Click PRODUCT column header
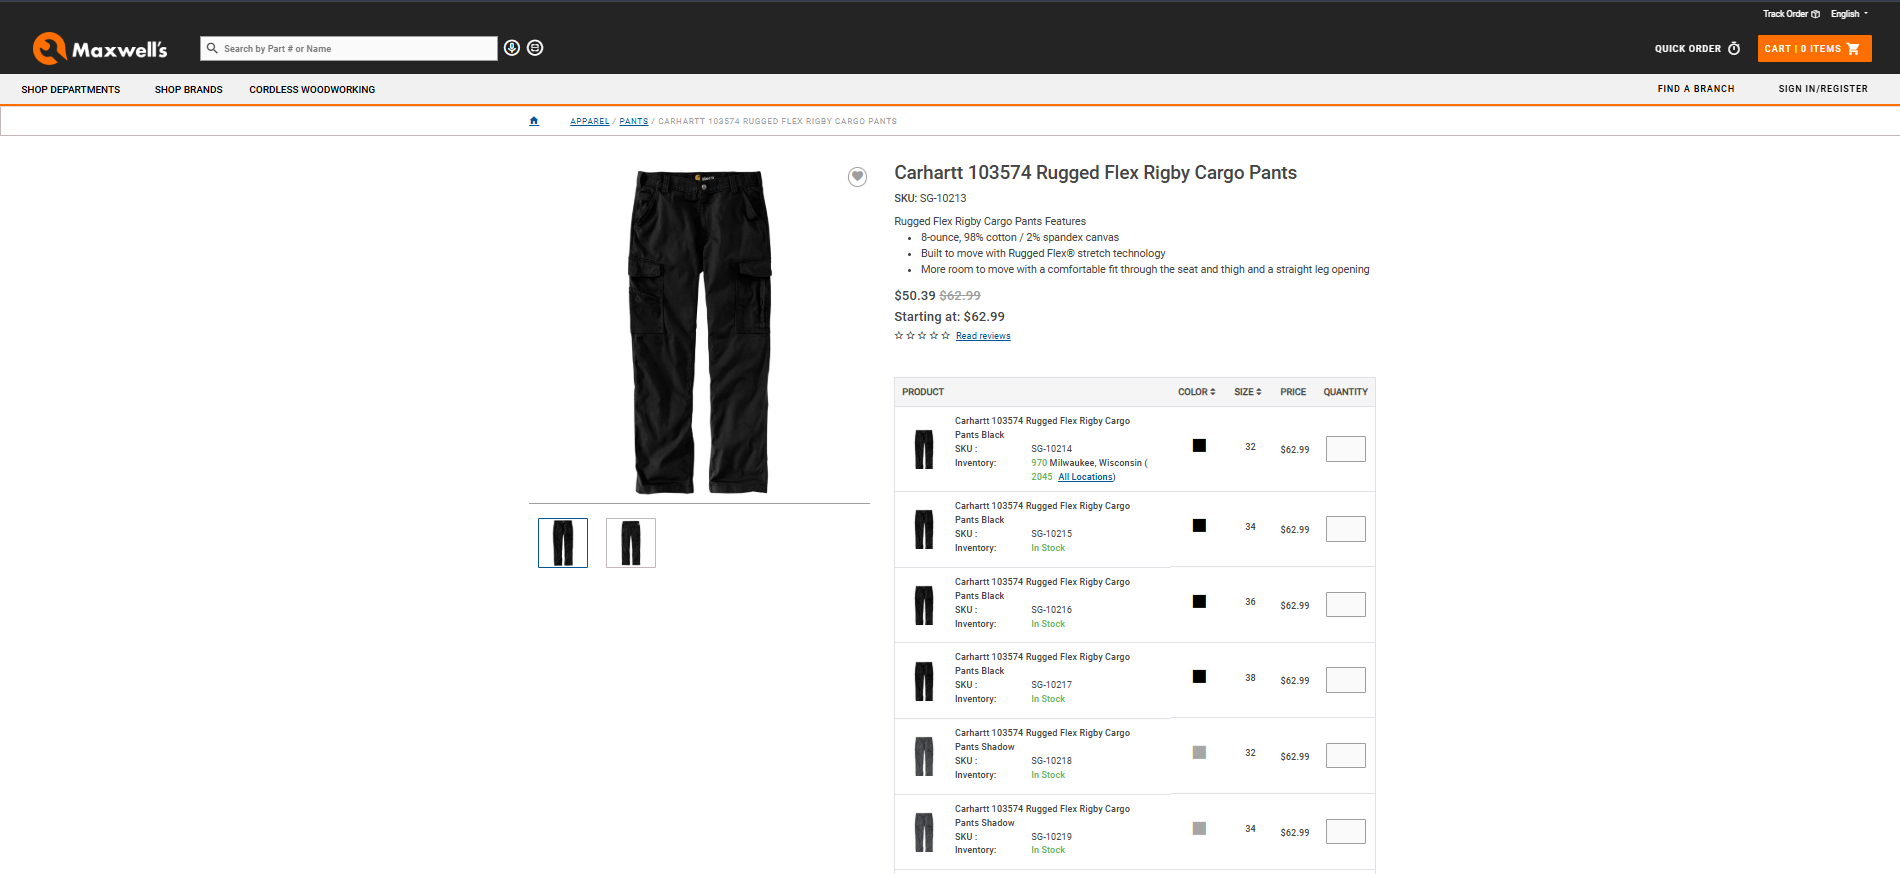 pyautogui.click(x=923, y=392)
